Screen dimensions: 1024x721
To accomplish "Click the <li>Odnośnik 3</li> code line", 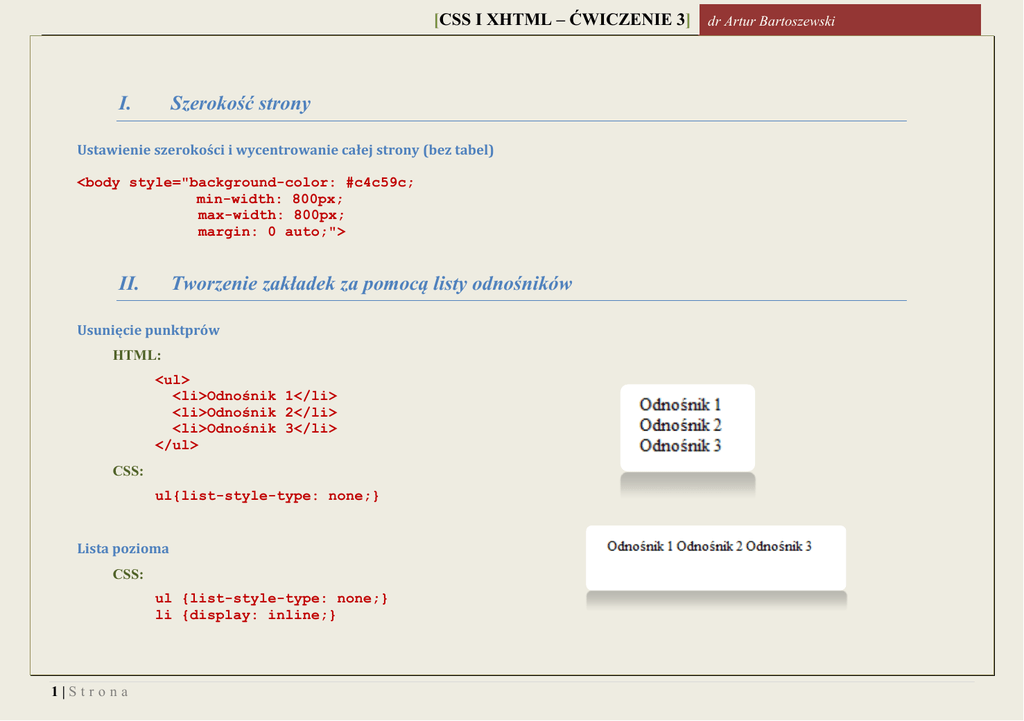I will [x=254, y=428].
